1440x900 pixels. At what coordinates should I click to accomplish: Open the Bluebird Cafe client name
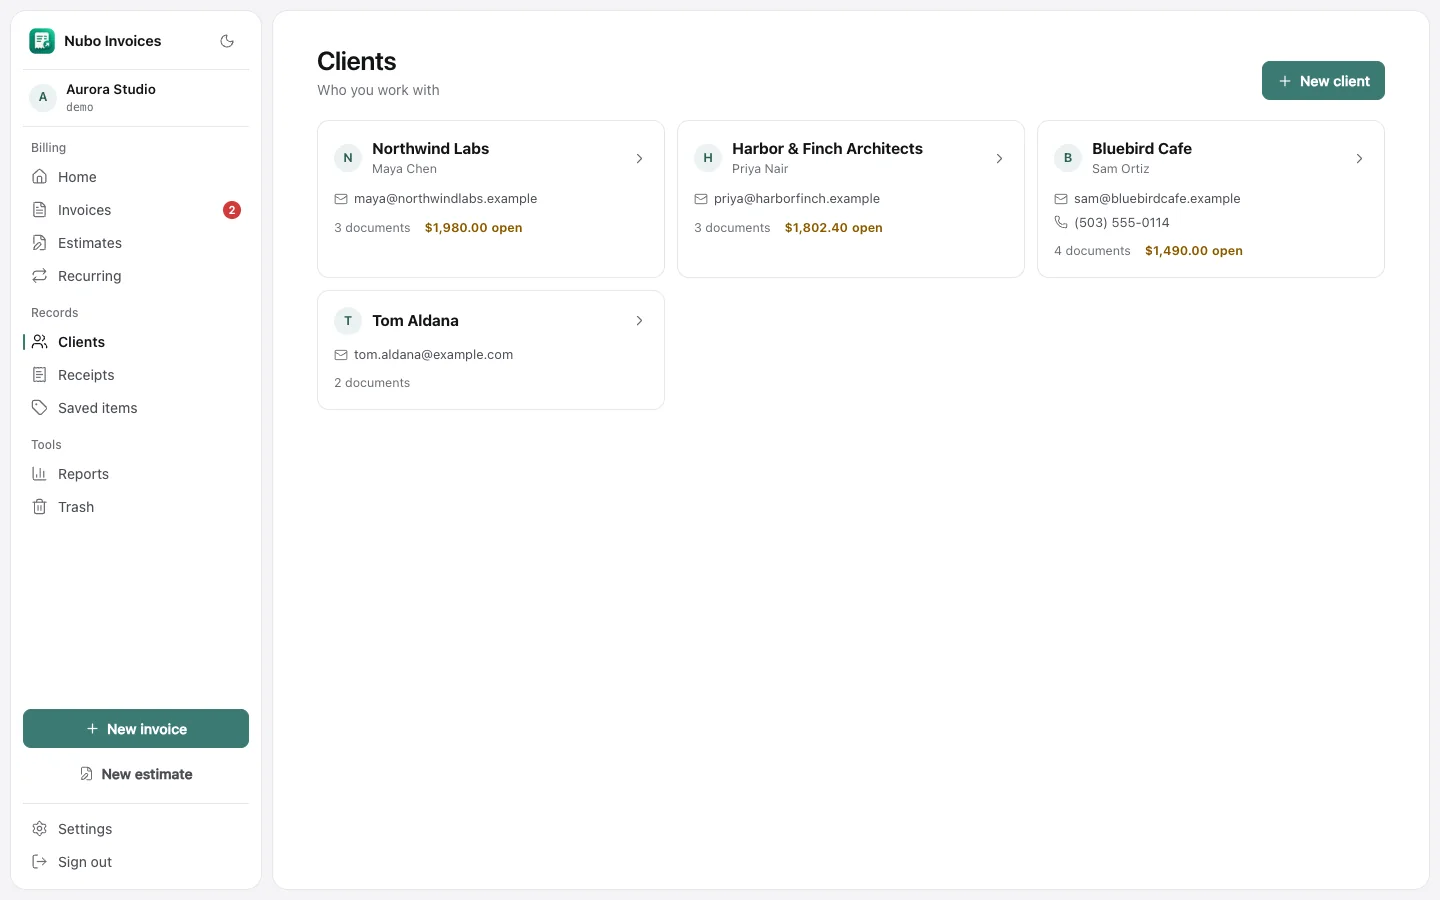point(1142,149)
